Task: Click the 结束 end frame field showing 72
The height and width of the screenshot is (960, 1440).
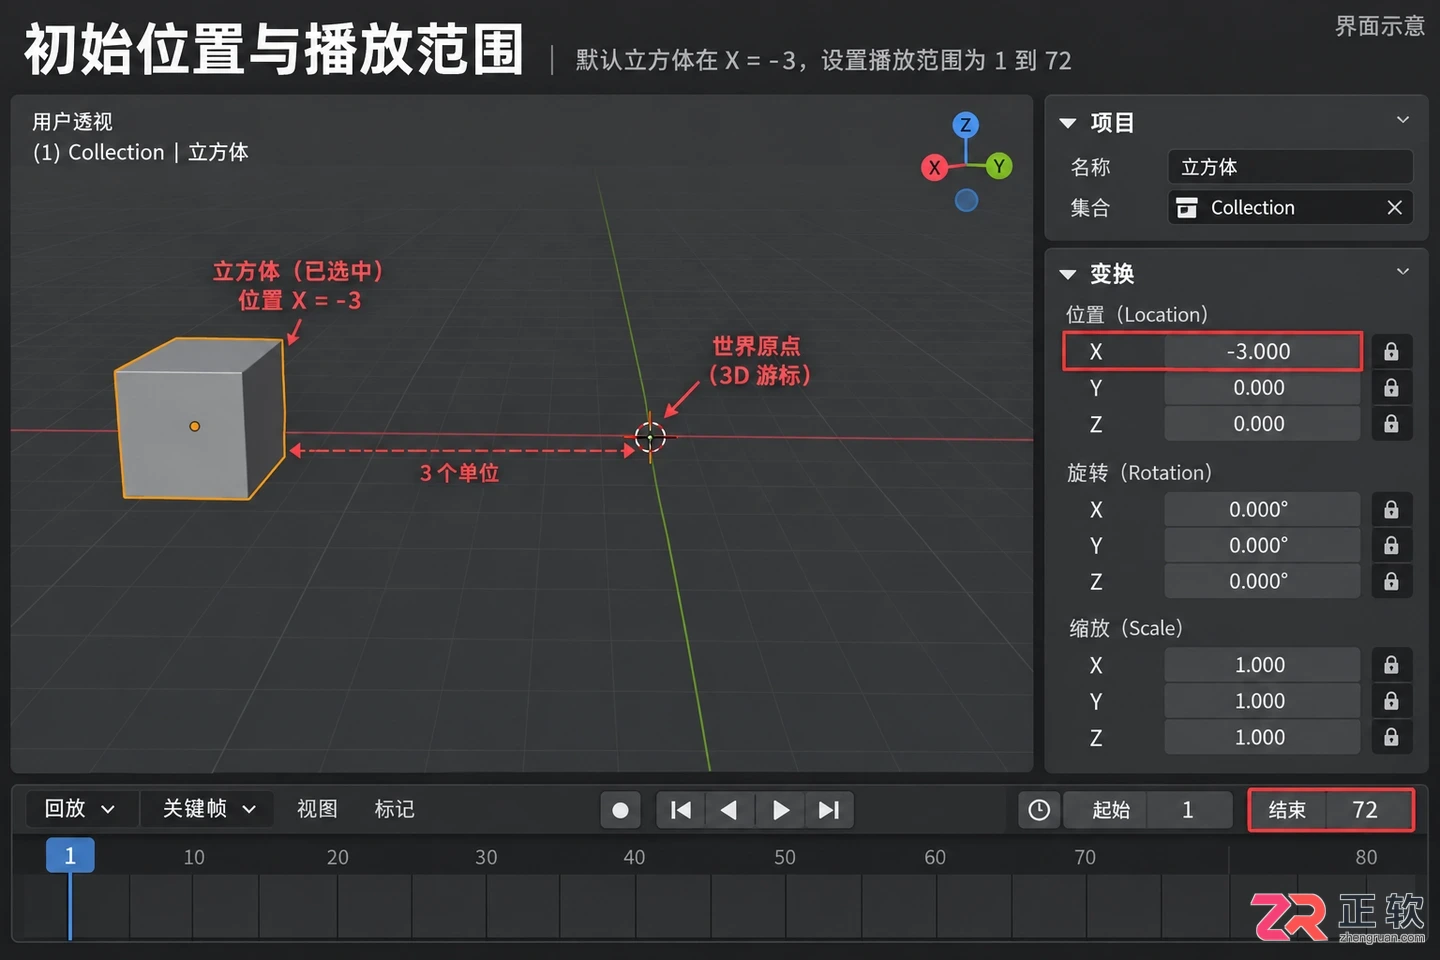Action: point(1331,810)
